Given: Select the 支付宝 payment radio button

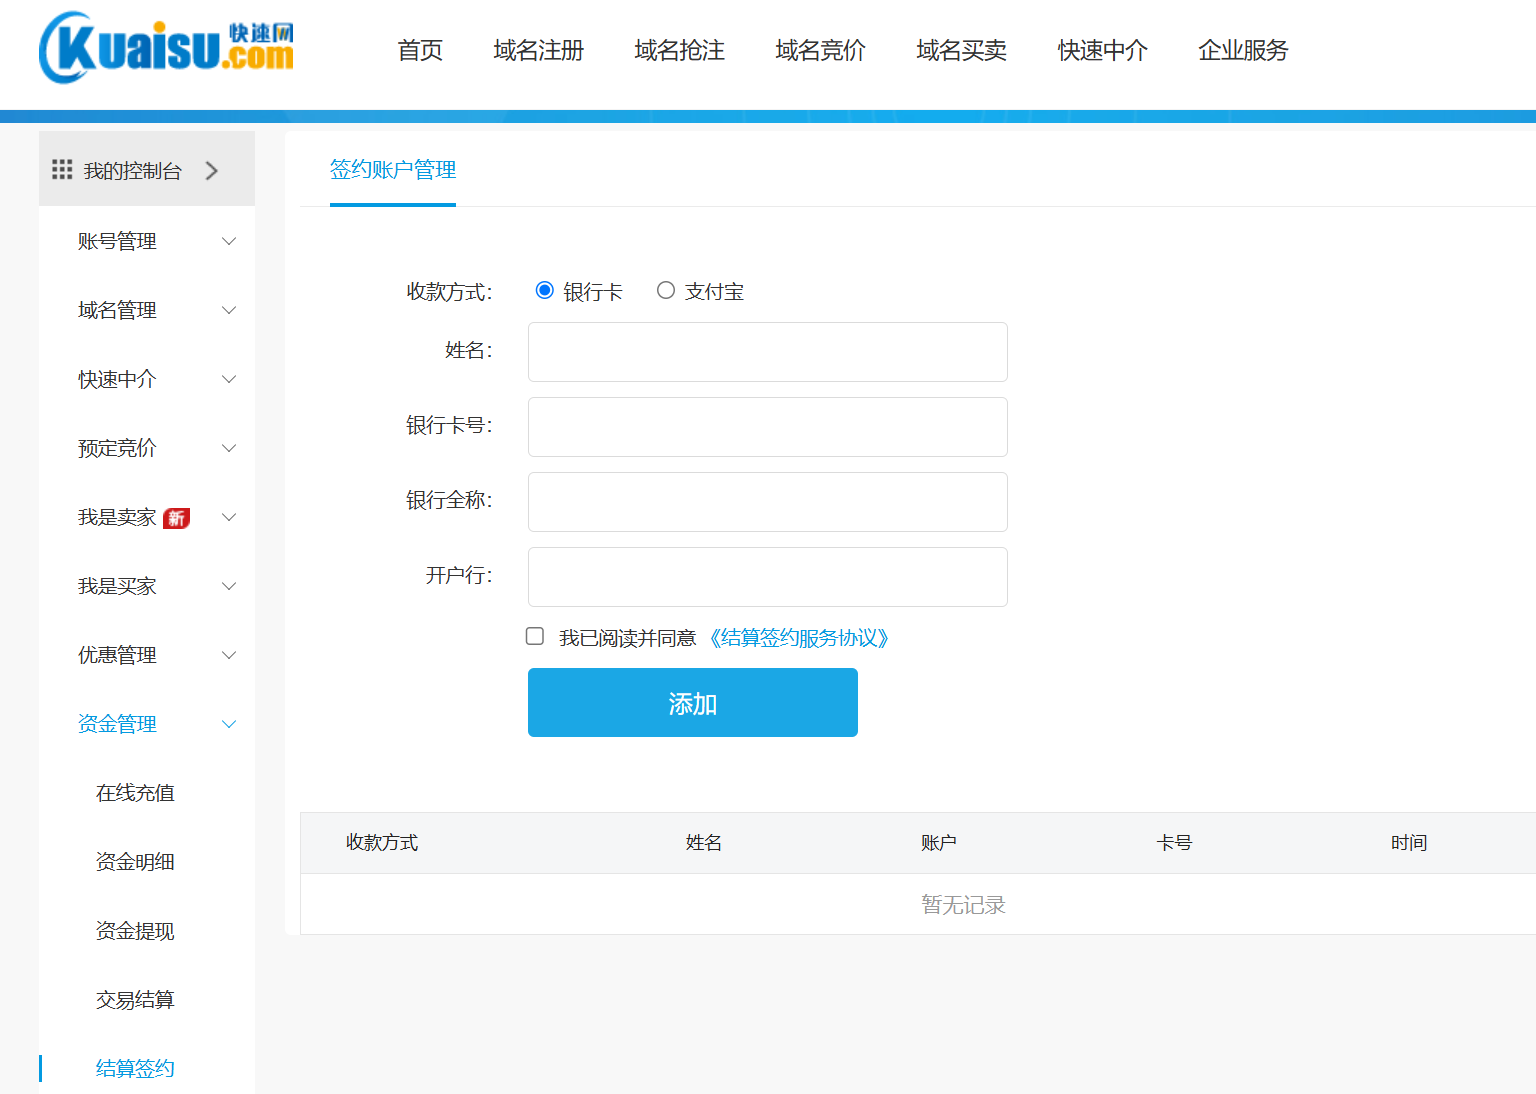Looking at the screenshot, I should pos(666,291).
